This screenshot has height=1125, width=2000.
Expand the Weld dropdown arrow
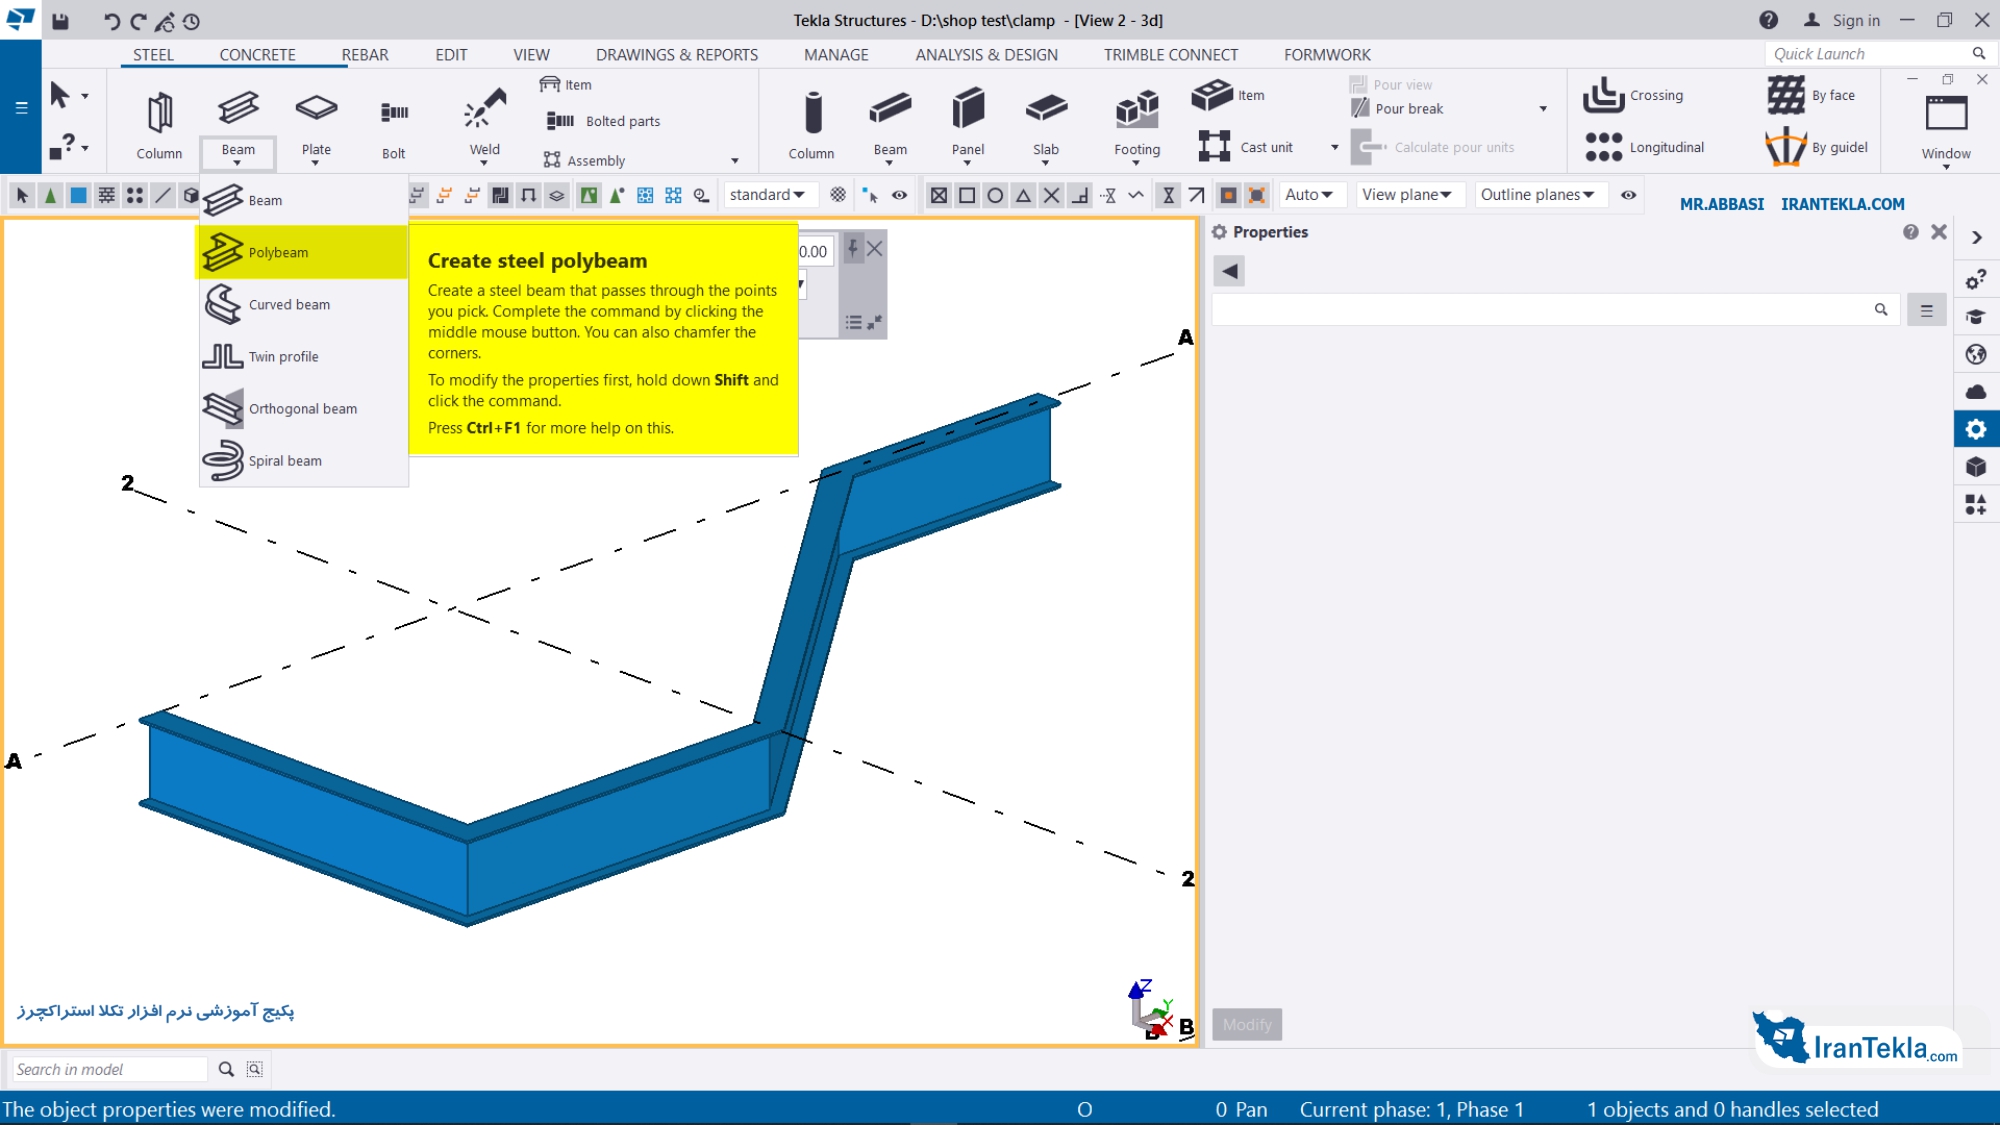tap(485, 162)
